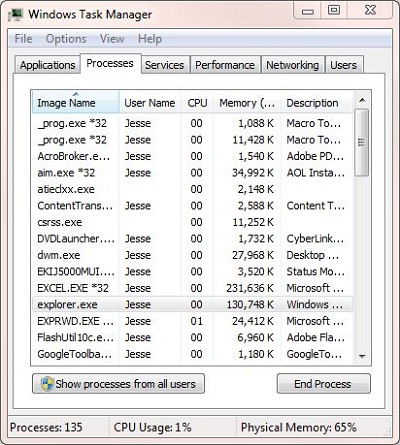This screenshot has width=400, height=445.
Task: Open the Networking tab
Action: coord(292,65)
